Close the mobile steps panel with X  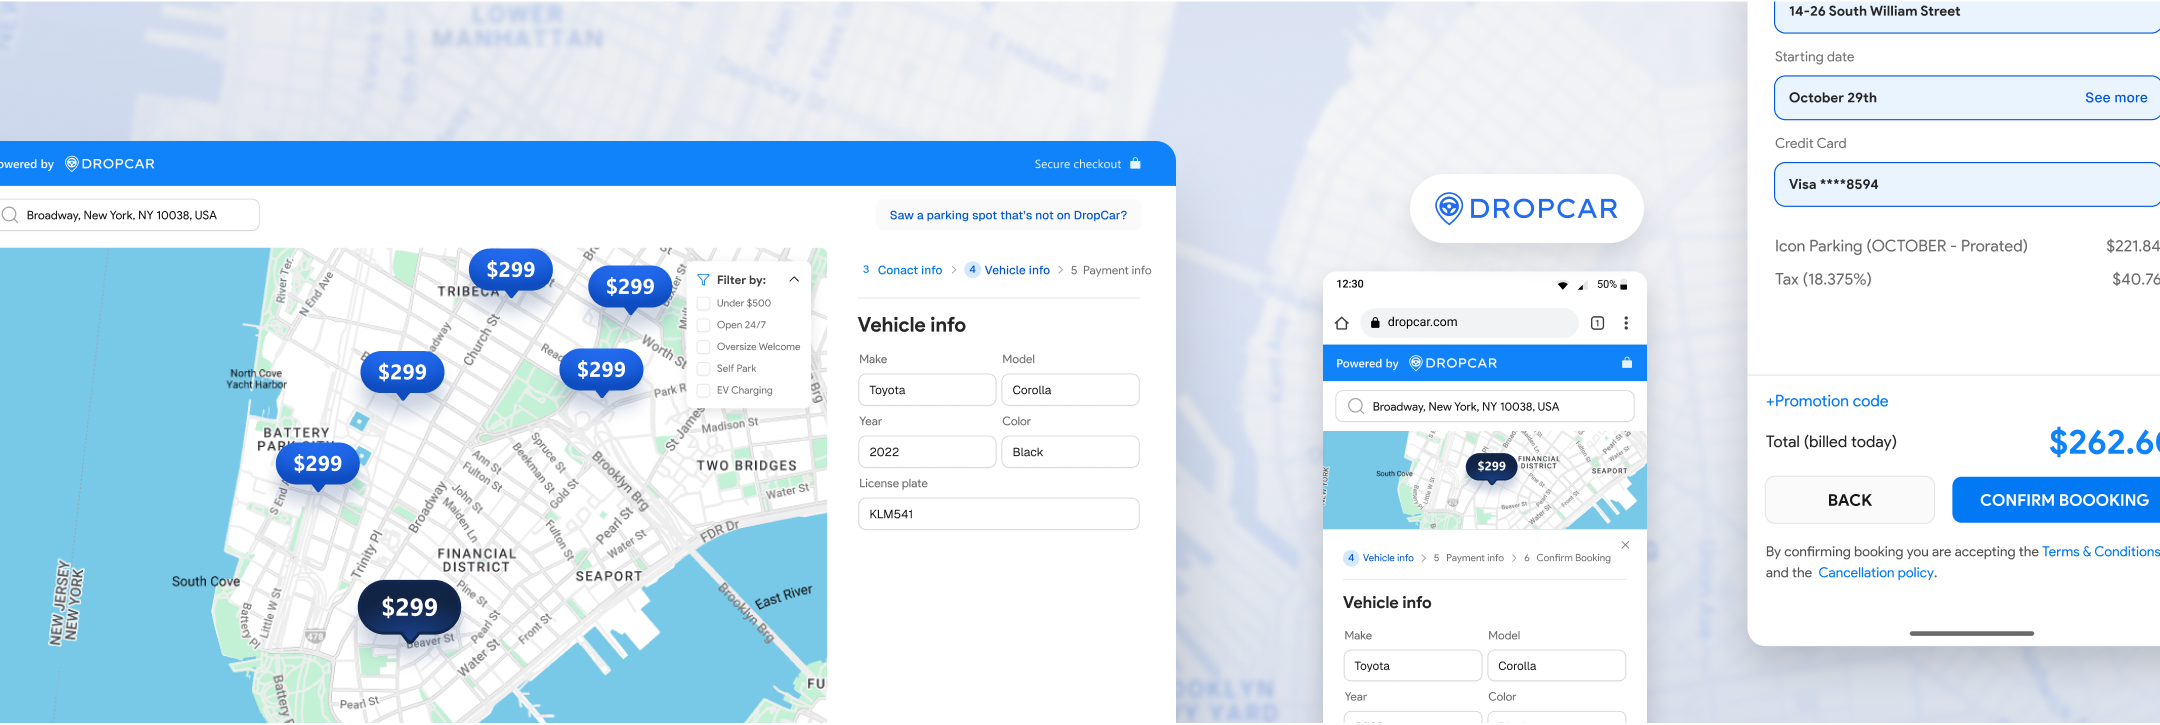pos(1625,545)
